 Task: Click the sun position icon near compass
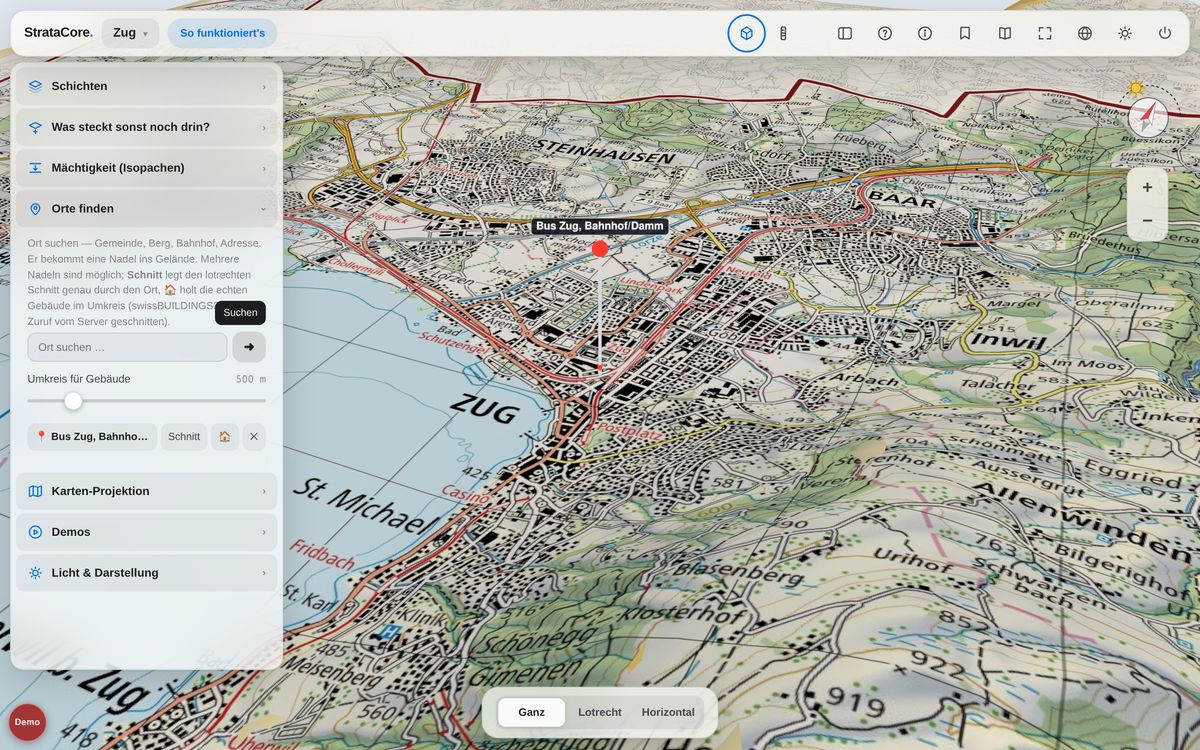point(1136,88)
